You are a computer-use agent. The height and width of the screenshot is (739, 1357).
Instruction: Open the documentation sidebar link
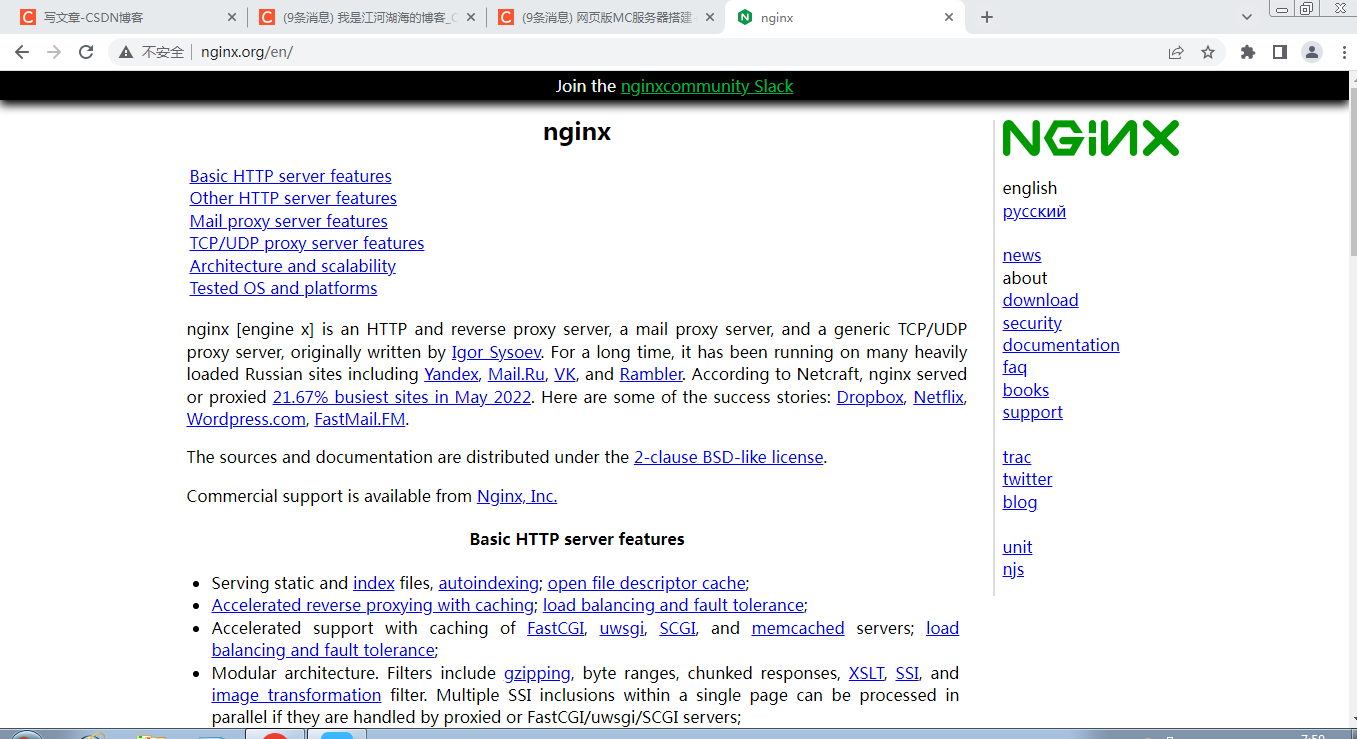pos(1061,345)
